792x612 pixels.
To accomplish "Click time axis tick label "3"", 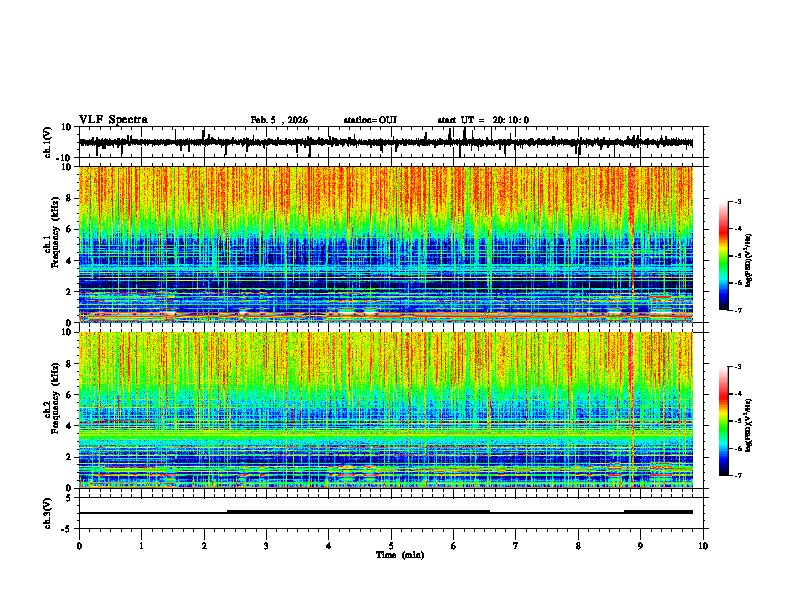I will [266, 546].
